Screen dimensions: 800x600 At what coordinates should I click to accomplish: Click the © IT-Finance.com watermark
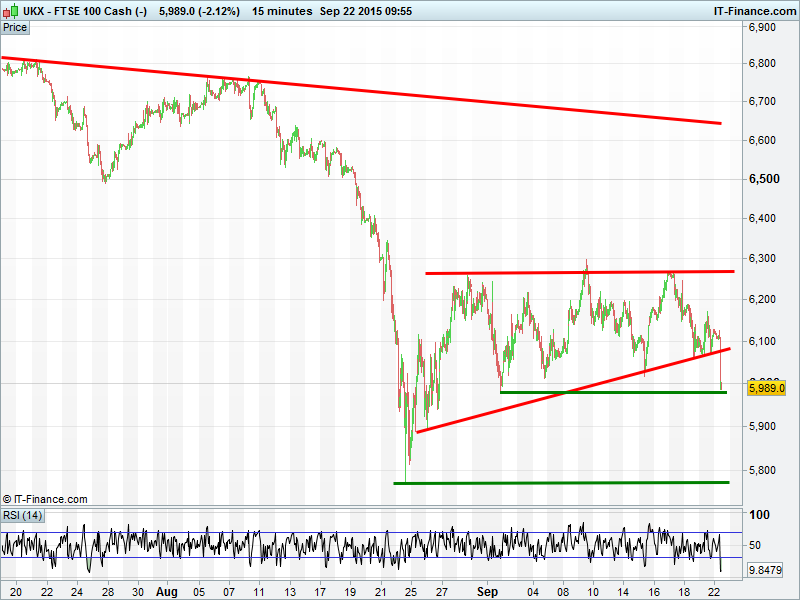pos(45,499)
